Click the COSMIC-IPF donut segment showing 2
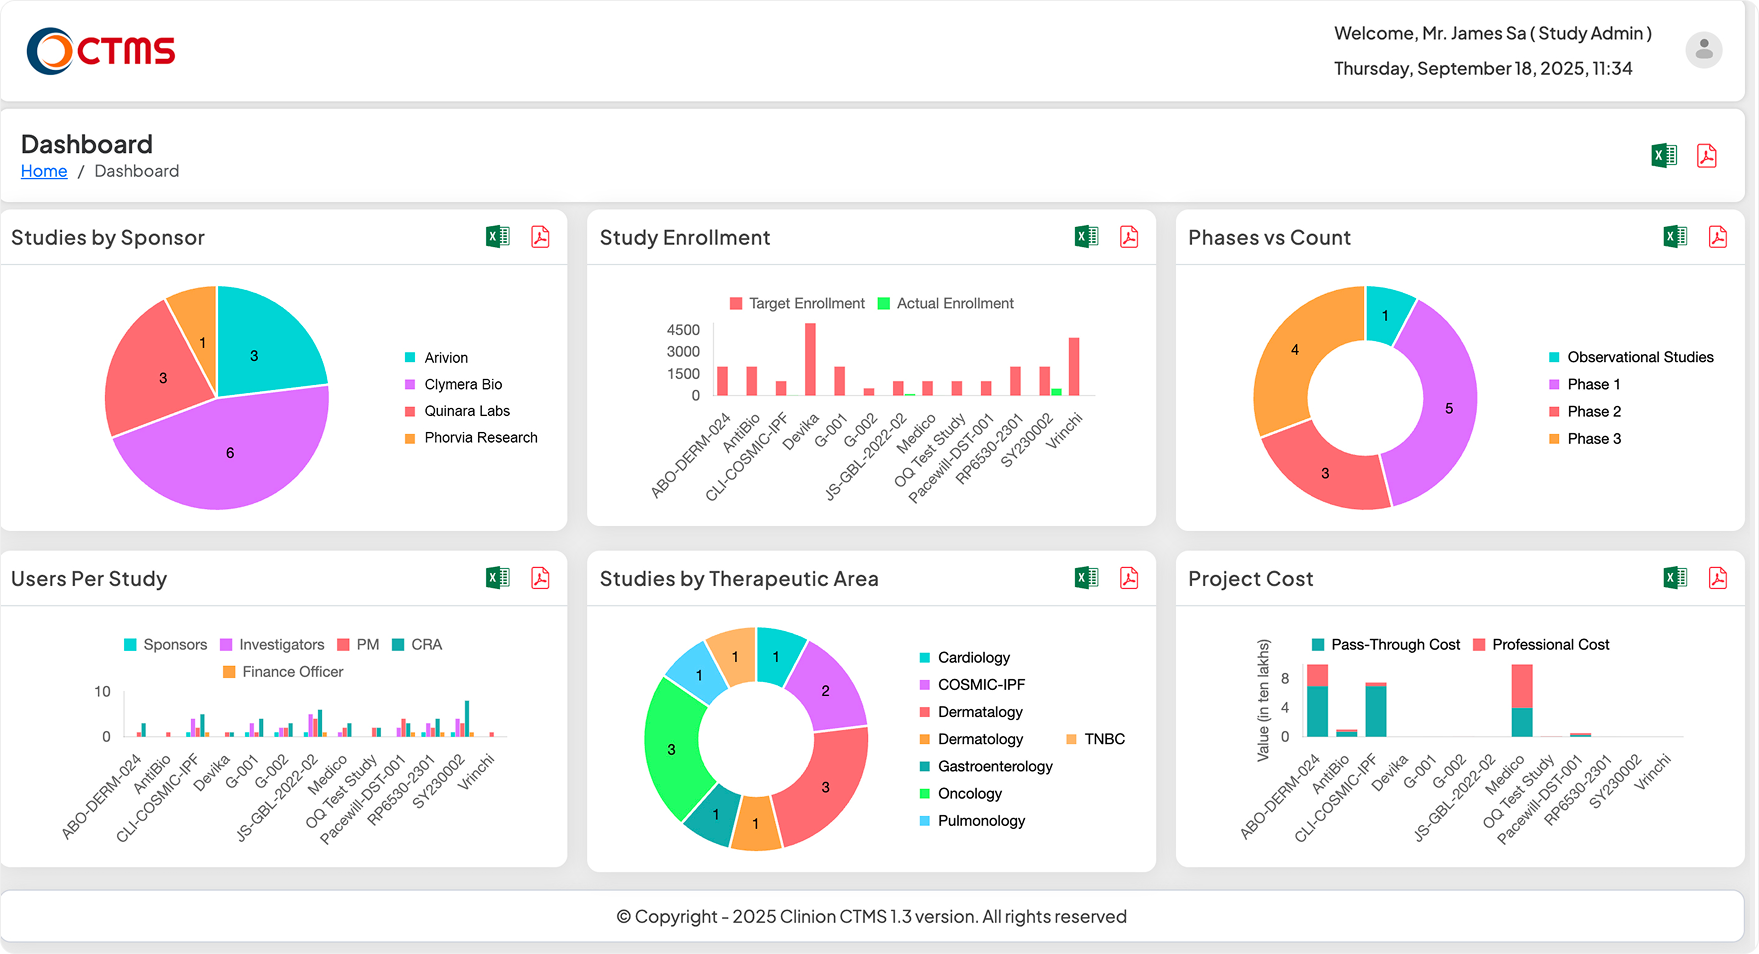Image resolution: width=1759 pixels, height=954 pixels. [825, 690]
